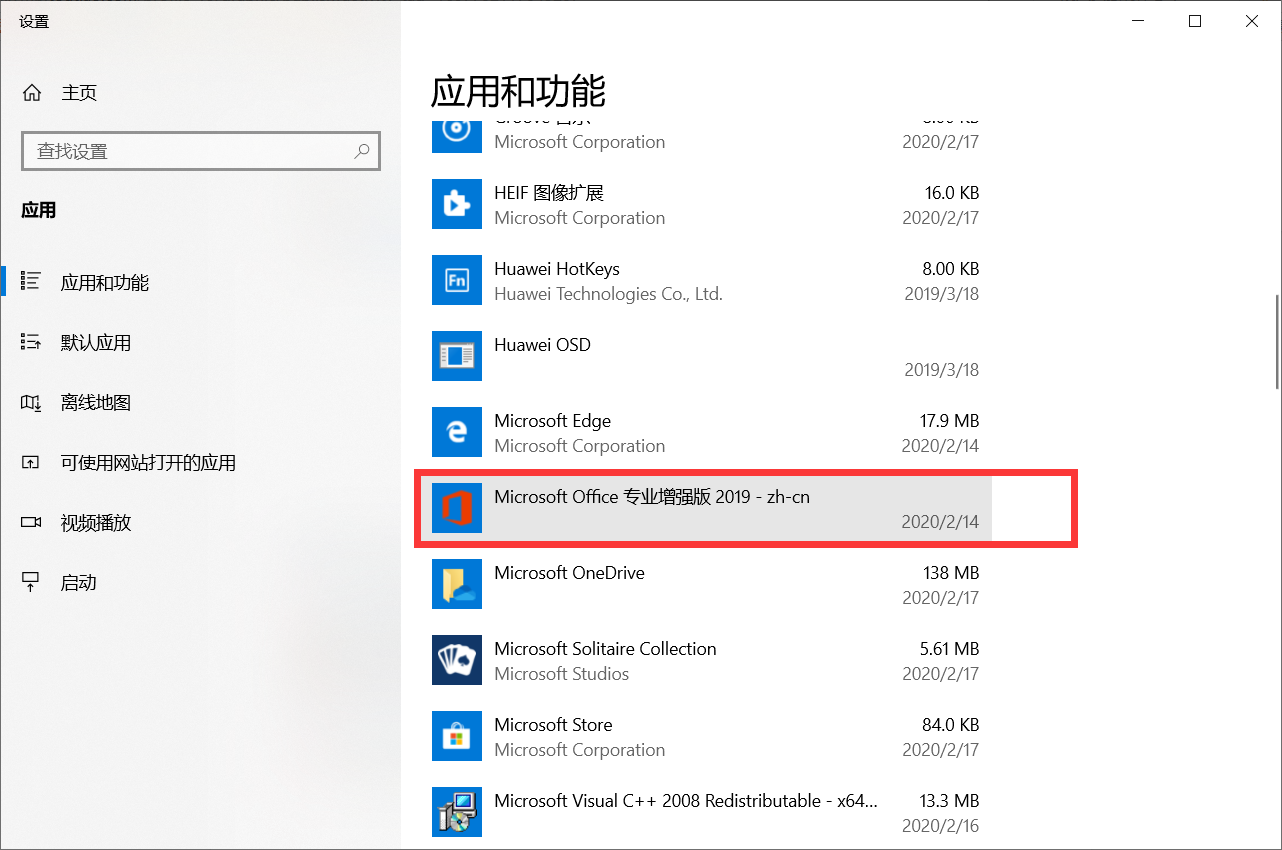Click the 默认应用 sidebar icon
Viewport: 1282px width, 850px height.
tap(31, 342)
